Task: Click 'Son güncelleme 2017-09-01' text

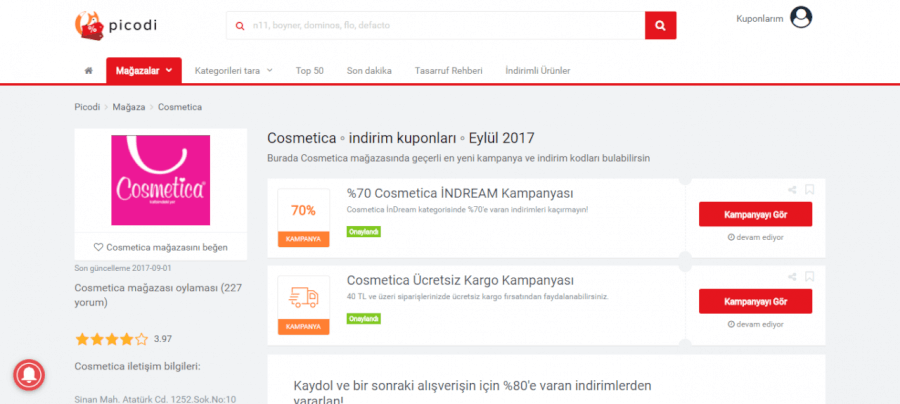Action: (x=123, y=268)
